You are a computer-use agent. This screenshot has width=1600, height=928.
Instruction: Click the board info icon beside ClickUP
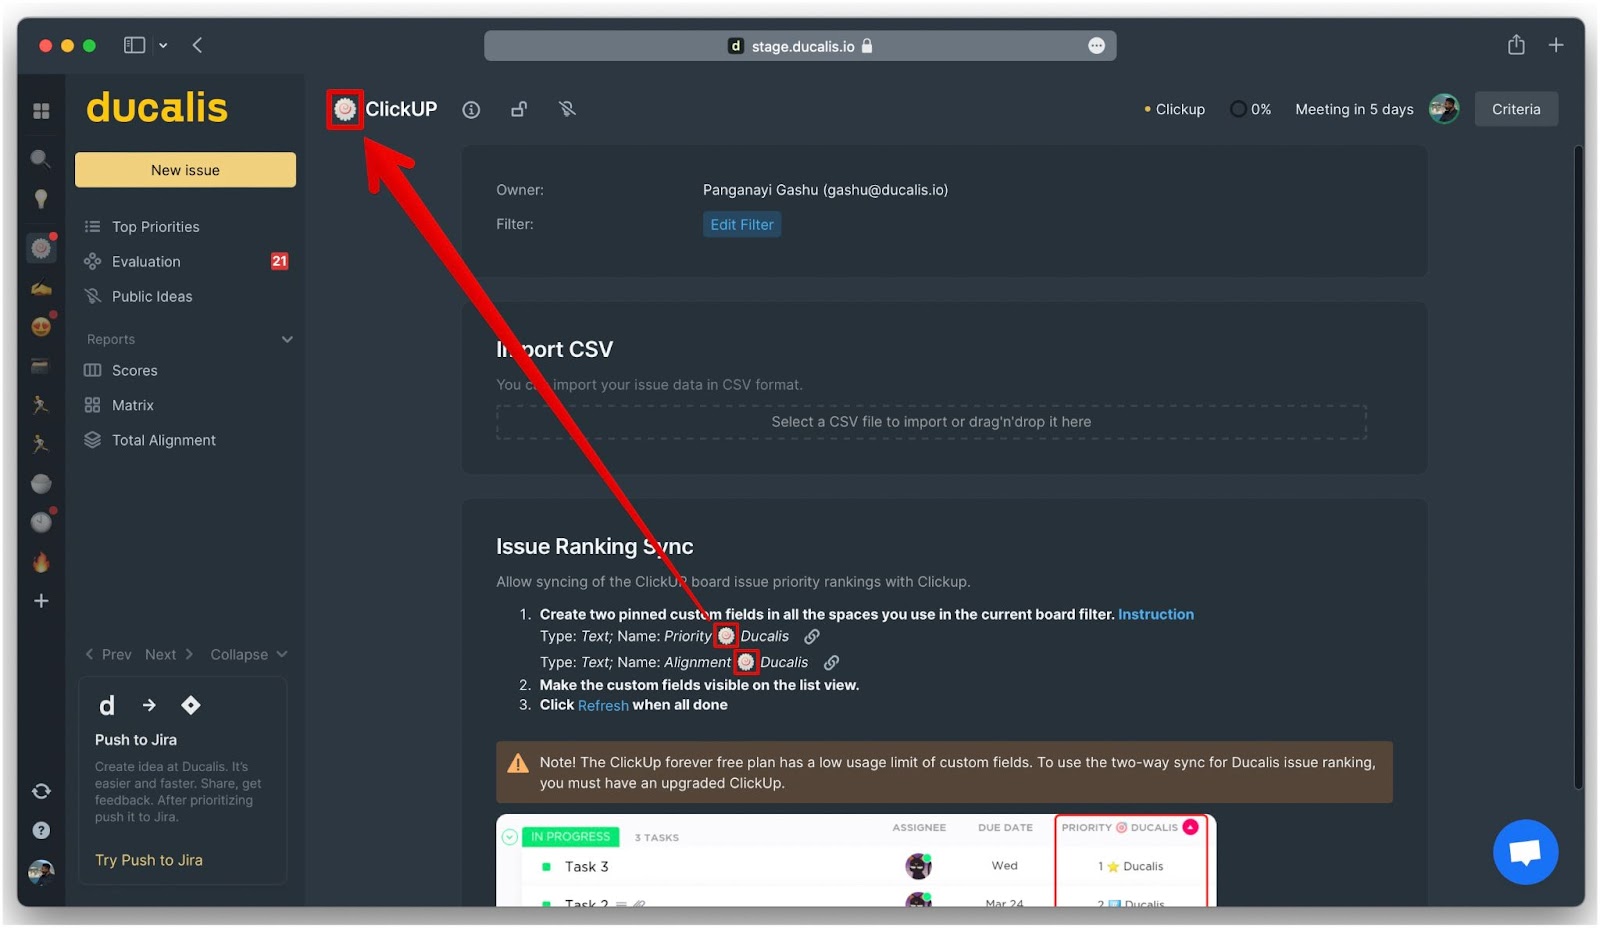pos(471,110)
